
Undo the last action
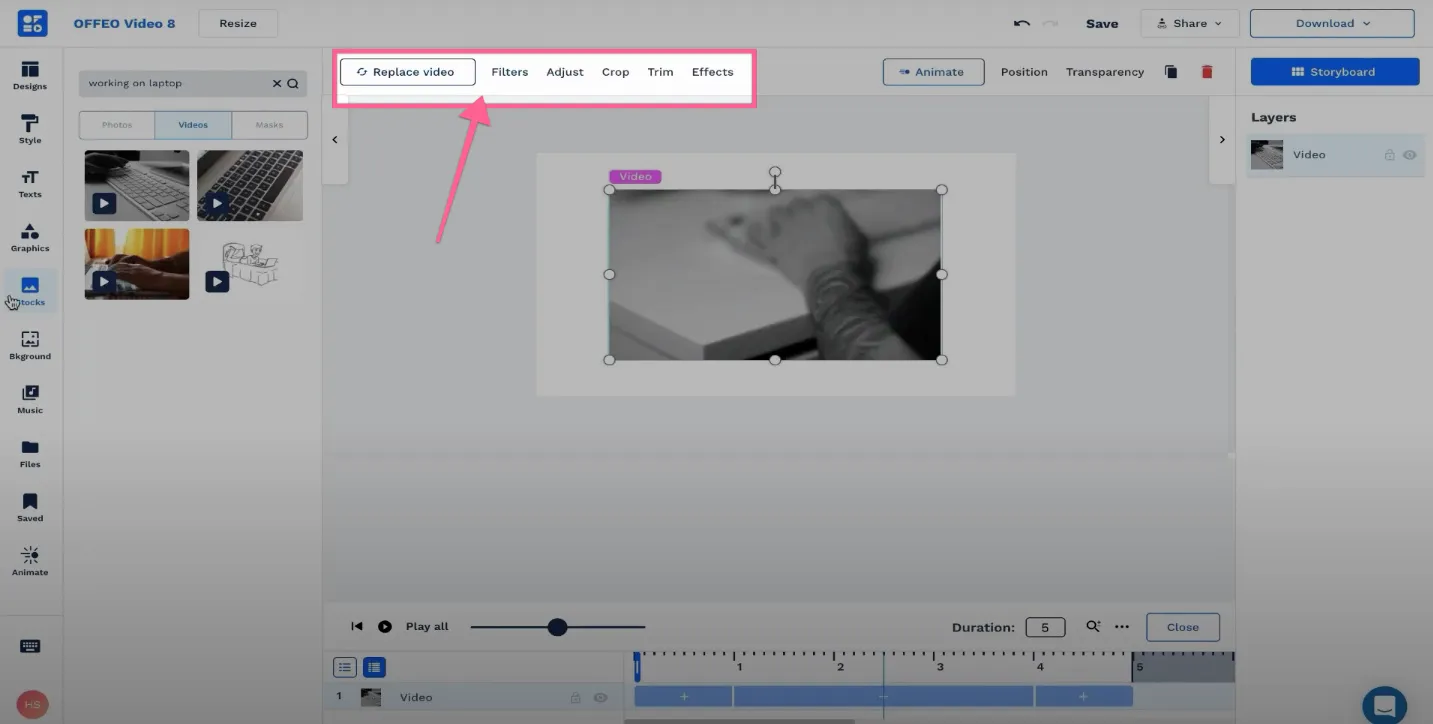coord(1022,23)
